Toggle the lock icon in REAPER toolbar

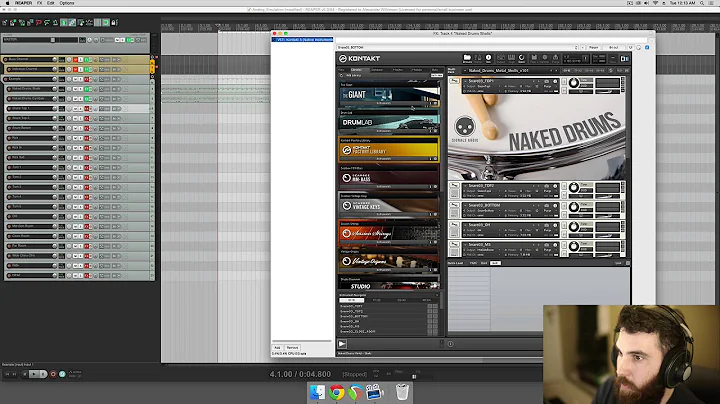click(x=113, y=22)
